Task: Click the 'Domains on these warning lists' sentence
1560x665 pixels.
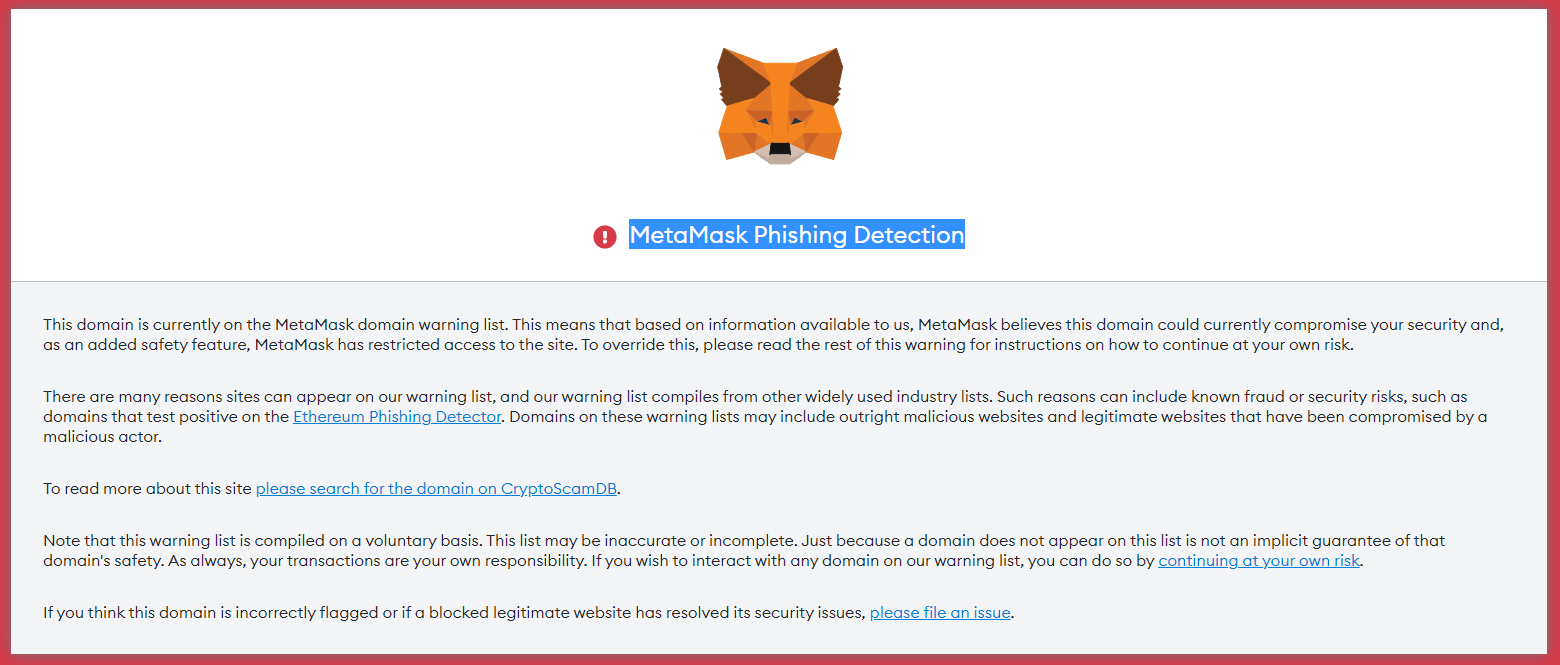Action: [800, 417]
